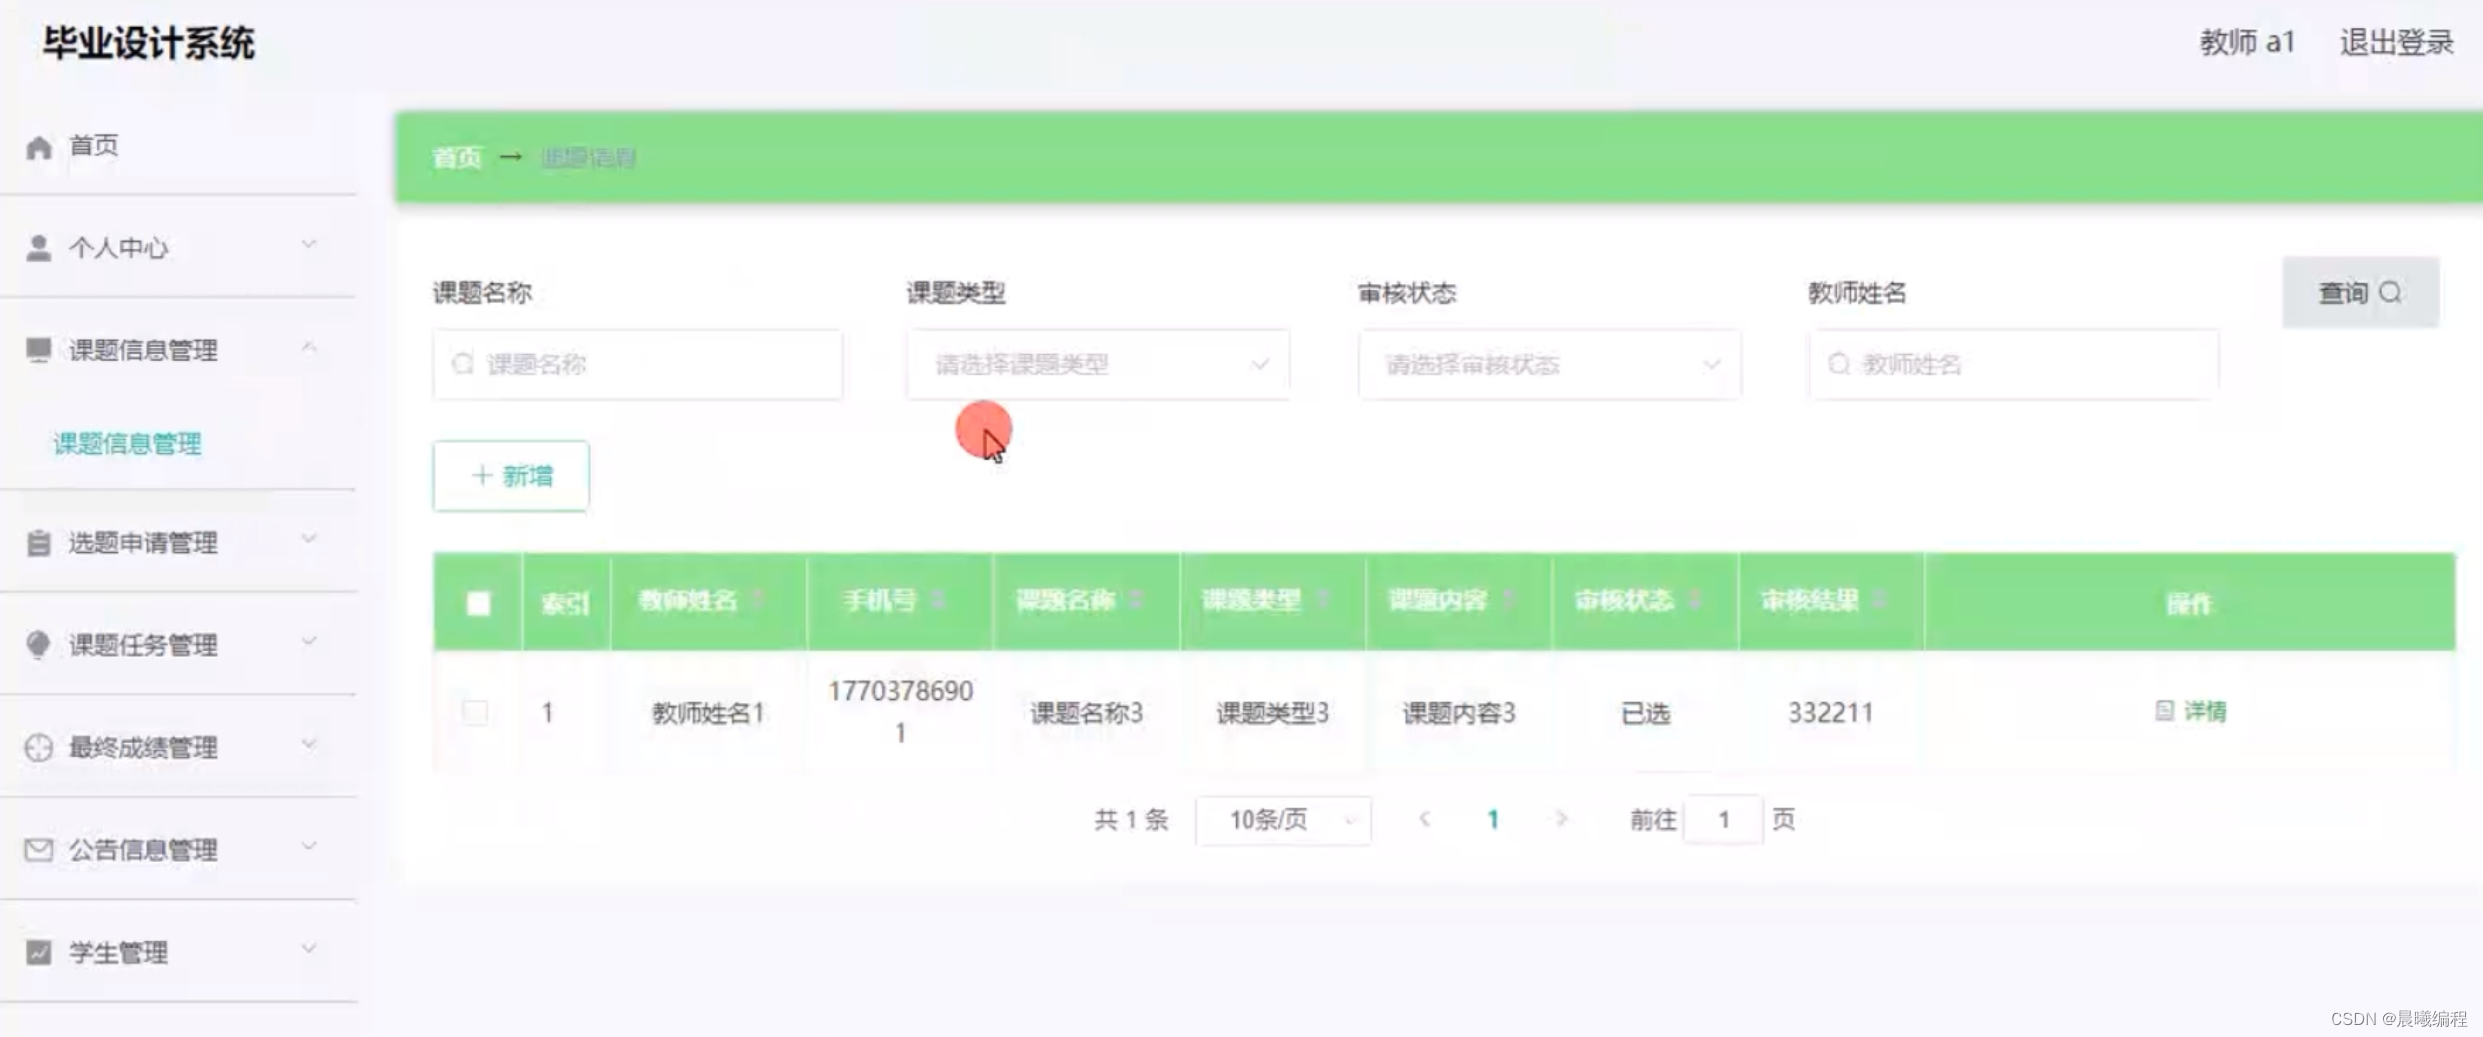Select page number 1 in pagination
Image resolution: width=2483 pixels, height=1037 pixels.
tap(1493, 820)
